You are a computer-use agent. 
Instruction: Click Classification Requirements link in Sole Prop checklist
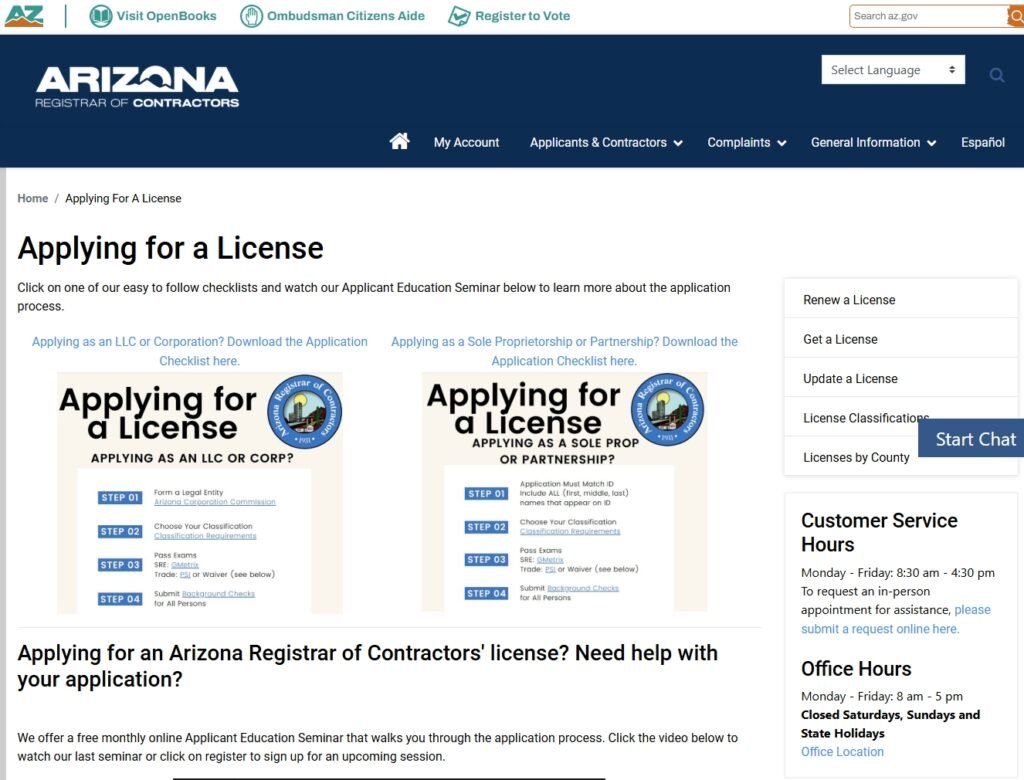coord(570,531)
